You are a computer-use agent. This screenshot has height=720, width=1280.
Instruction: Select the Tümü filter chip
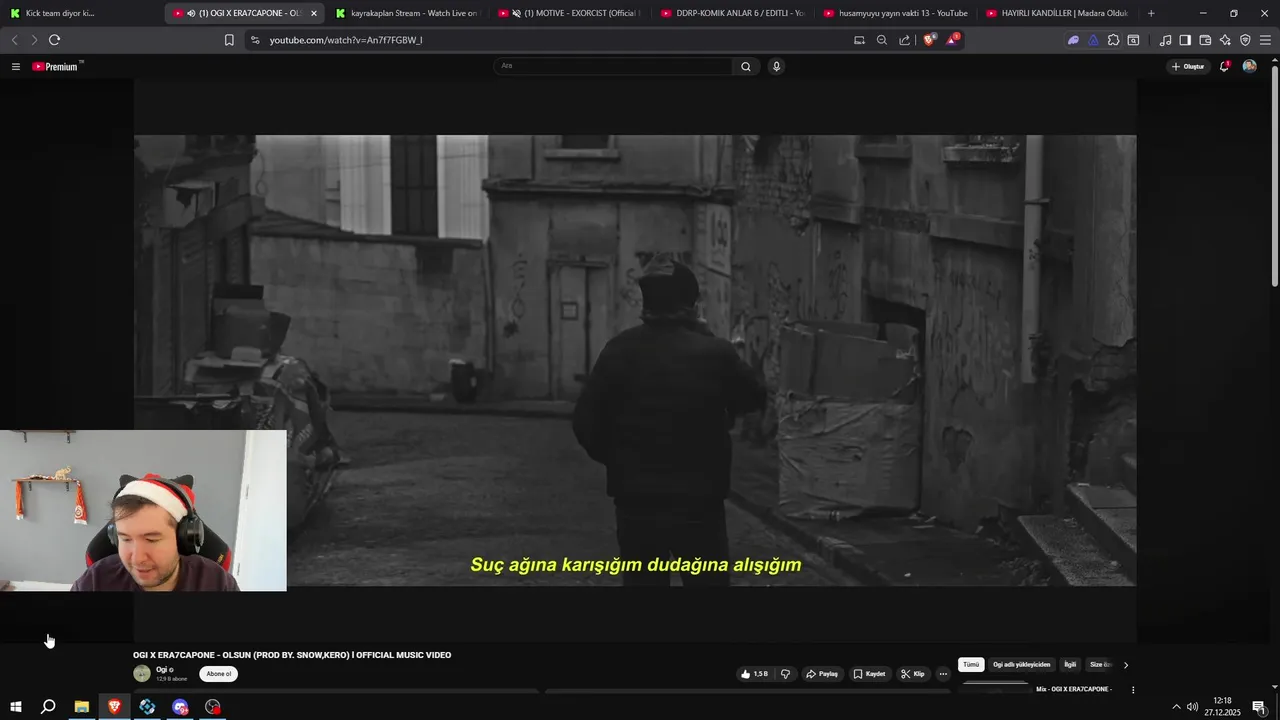tap(971, 665)
